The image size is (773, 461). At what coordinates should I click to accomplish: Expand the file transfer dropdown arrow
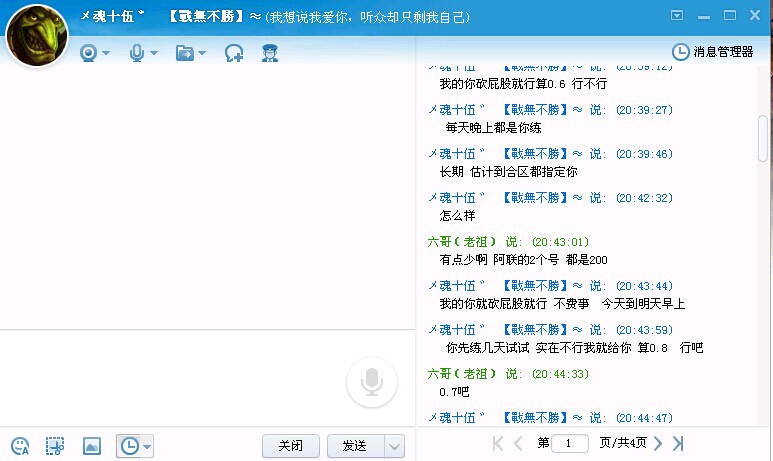(x=202, y=53)
